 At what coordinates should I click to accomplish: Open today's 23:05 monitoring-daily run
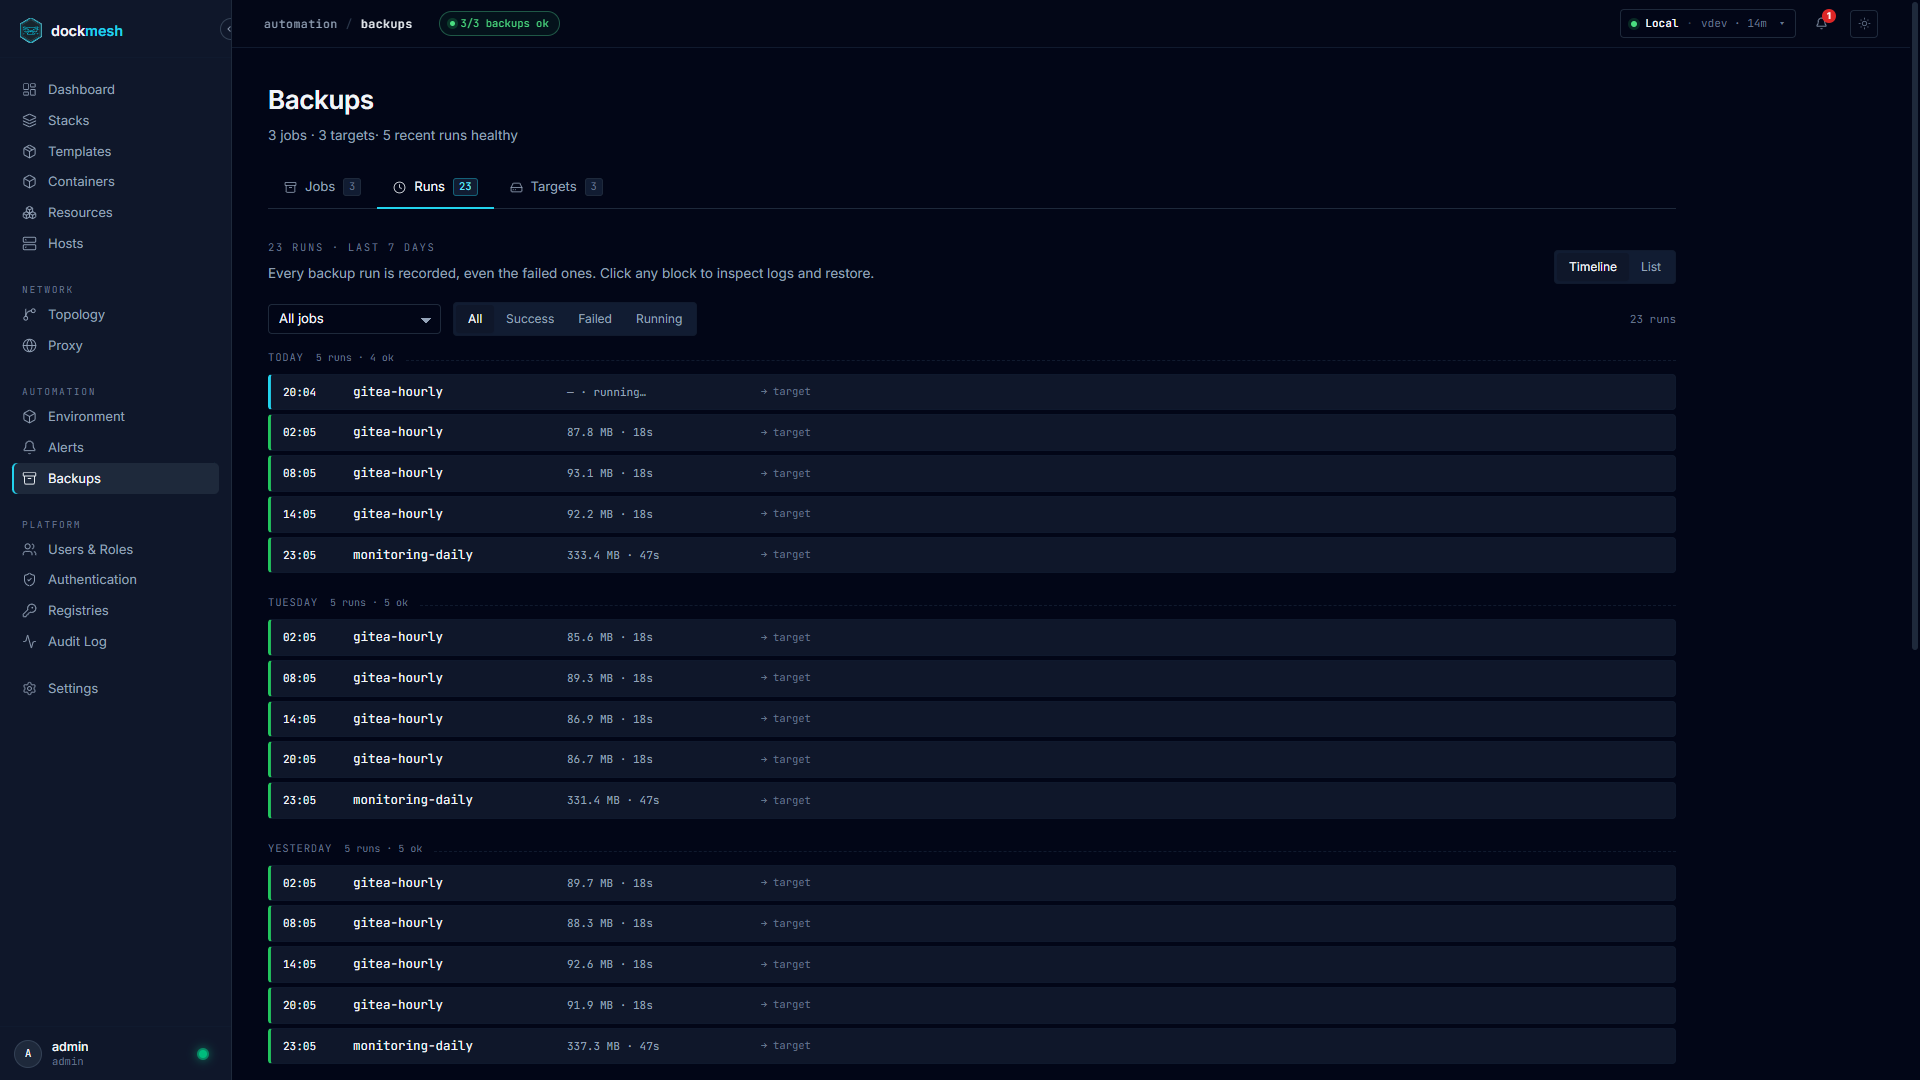tap(972, 555)
